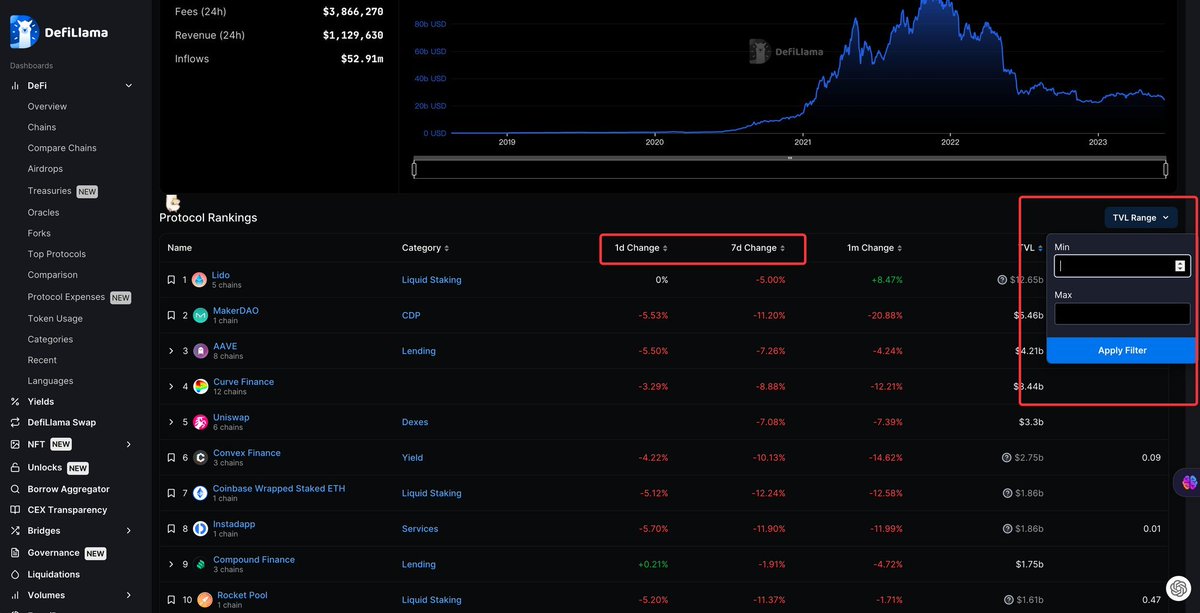The height and width of the screenshot is (613, 1200).
Task: Click the Convex Finance token logo
Action: tap(200, 458)
